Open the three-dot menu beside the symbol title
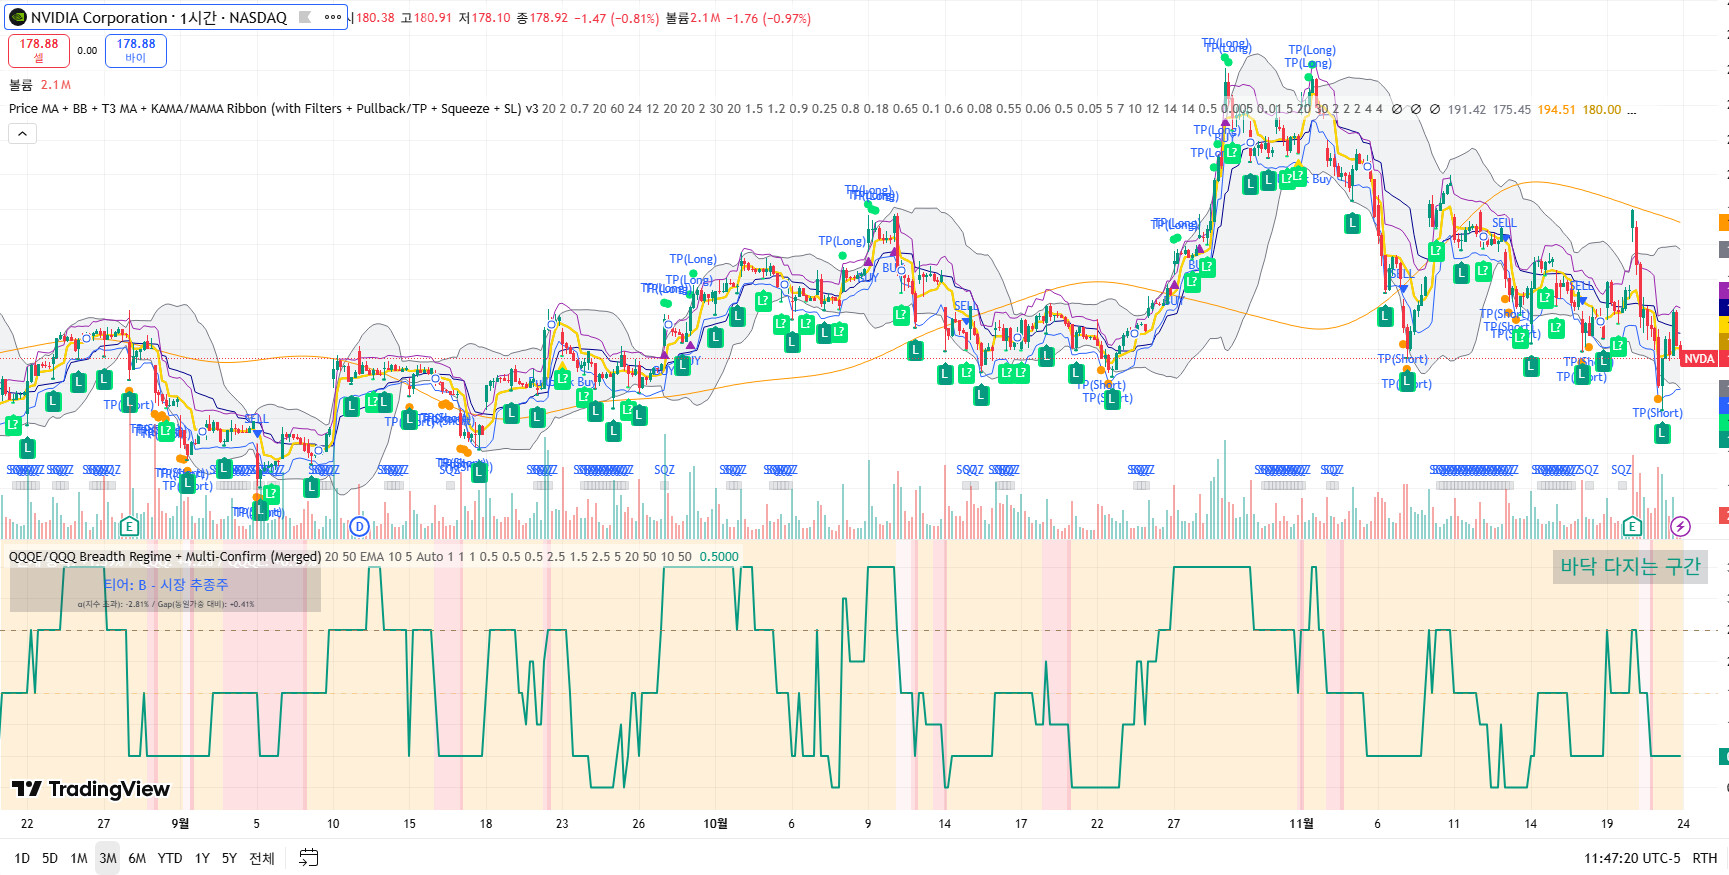This screenshot has width=1729, height=875. [x=333, y=17]
